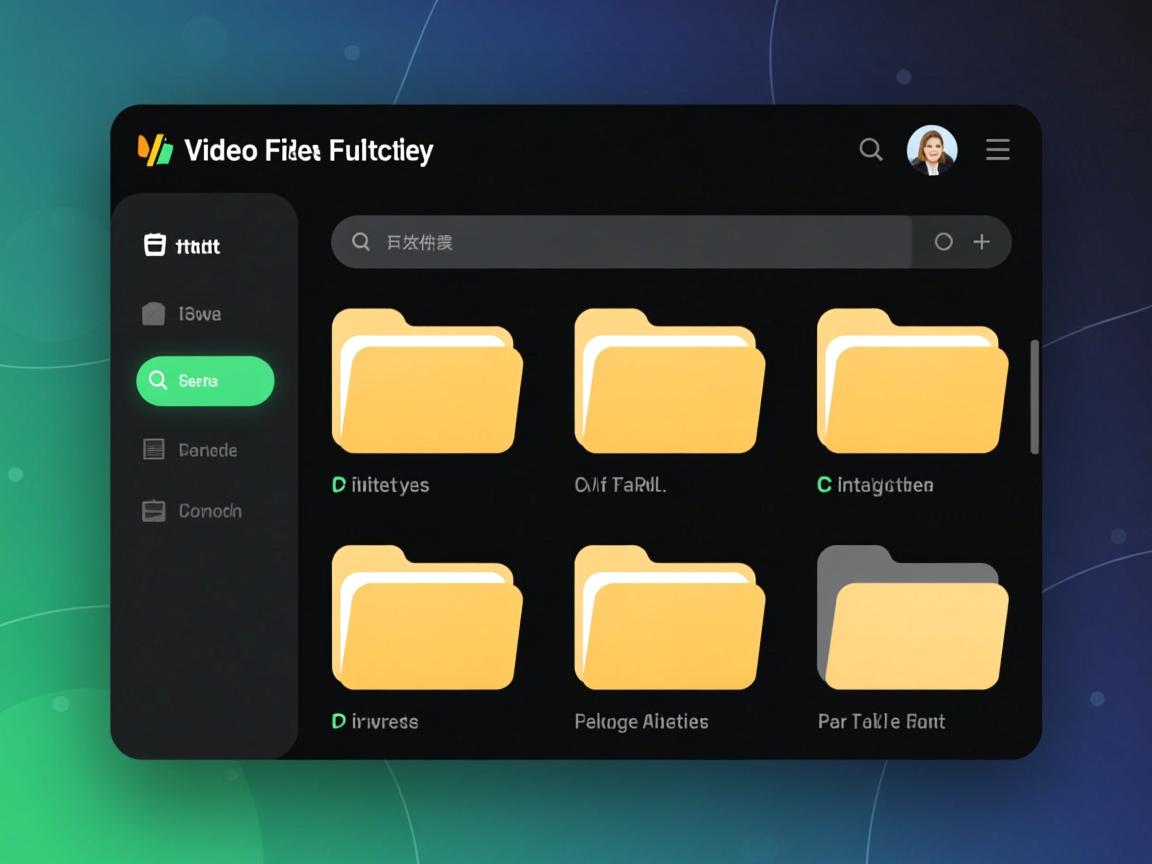Click the vertical scrollbar thumb
This screenshot has width=1152, height=864.
point(1034,397)
